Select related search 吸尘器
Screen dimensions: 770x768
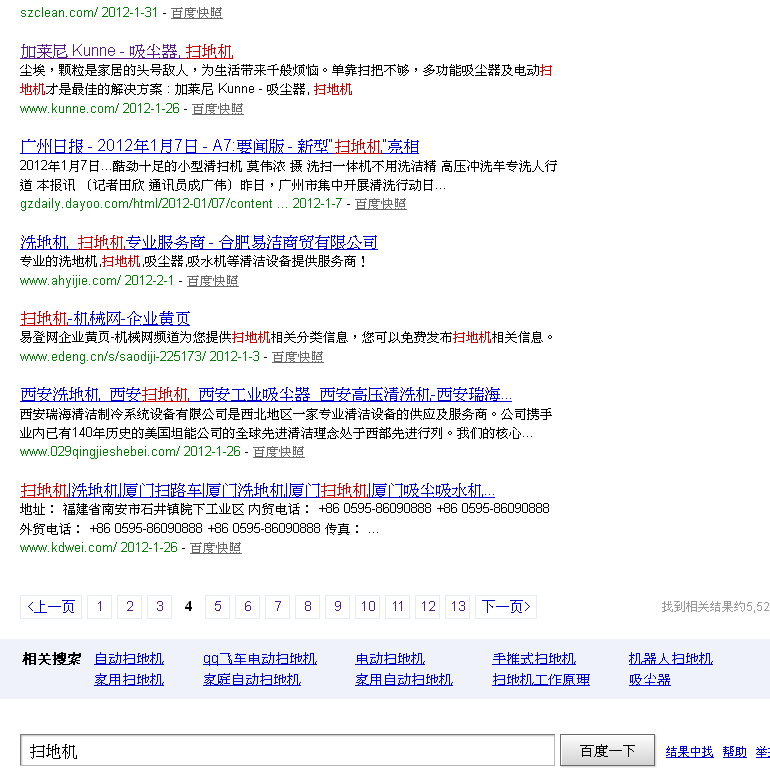tap(650, 680)
